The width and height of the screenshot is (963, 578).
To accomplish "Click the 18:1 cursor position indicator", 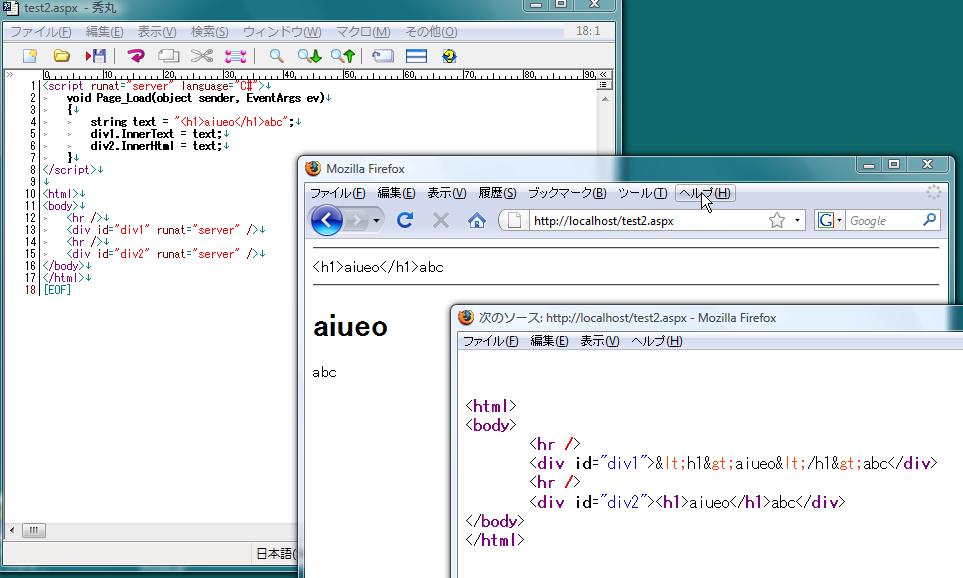I will click(x=588, y=31).
